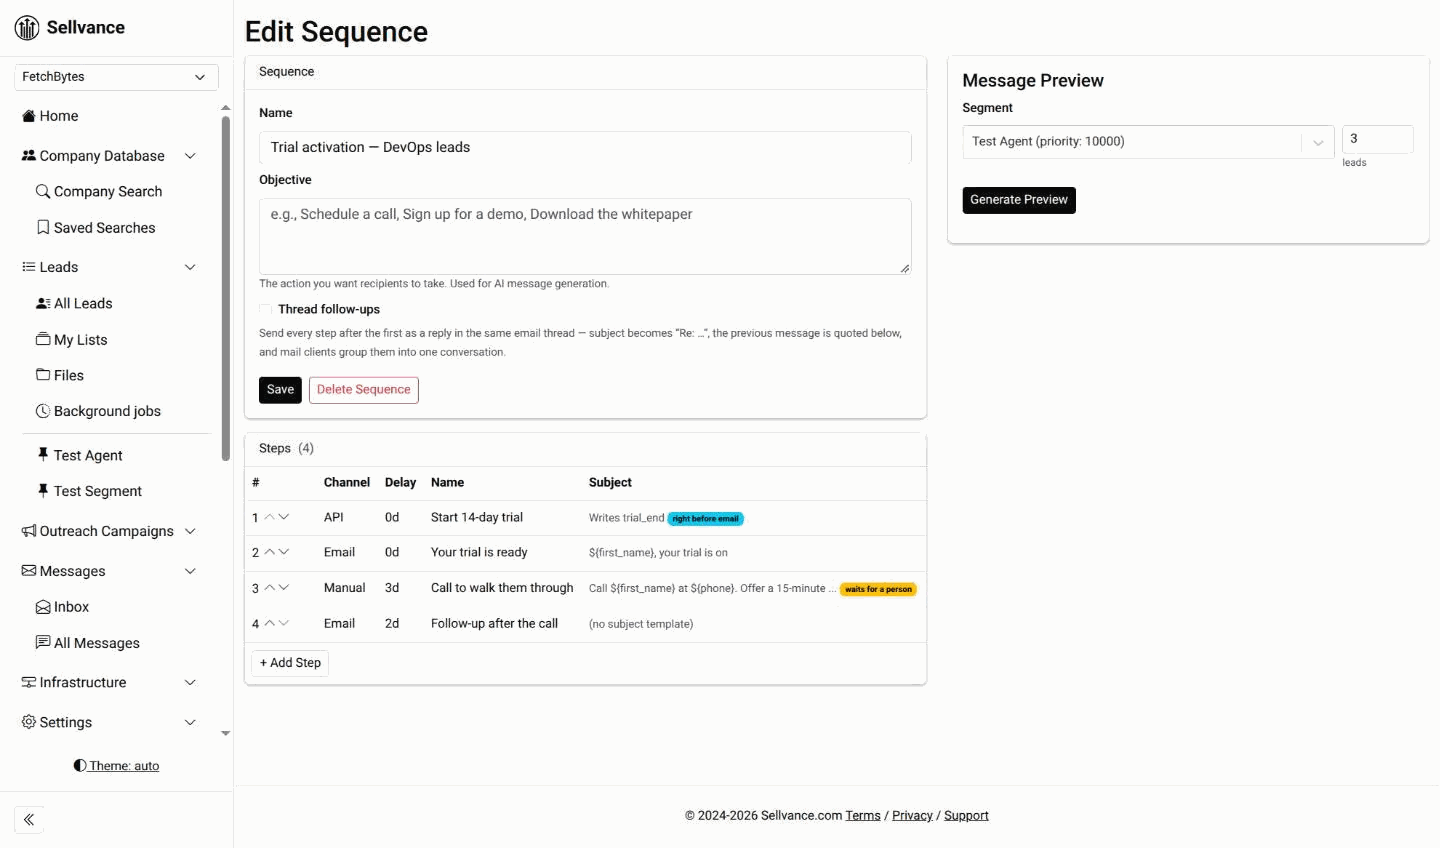This screenshot has width=1440, height=848.
Task: Move step 3 down using arrow
Action: click(x=284, y=588)
